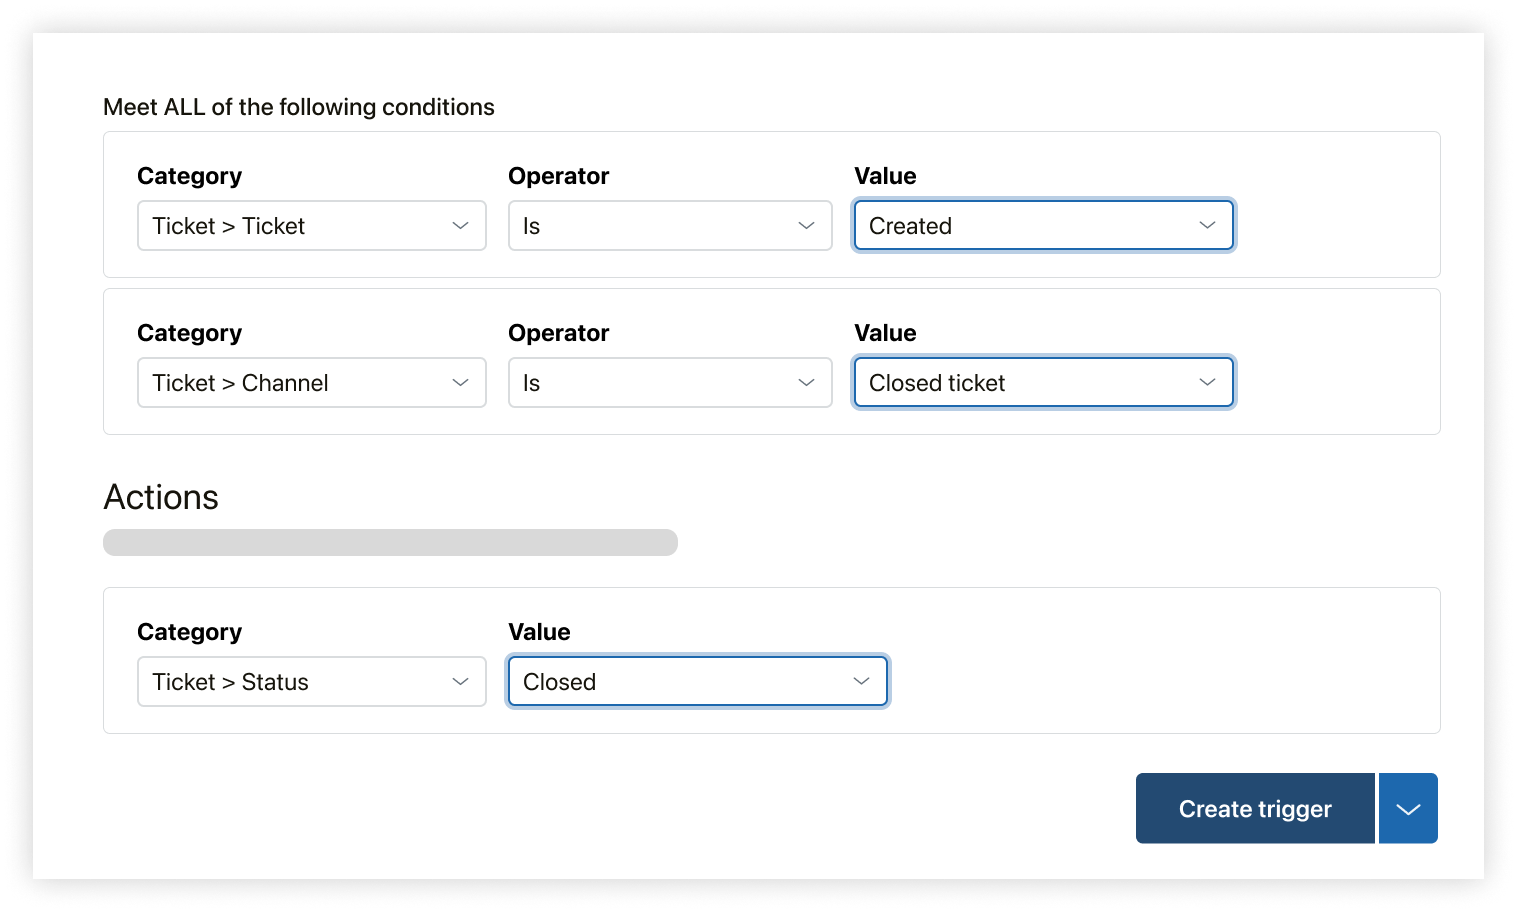Image resolution: width=1517 pixels, height=912 pixels.
Task: Open the Ticket > Status action category dropdown
Action: pyautogui.click(x=300, y=682)
